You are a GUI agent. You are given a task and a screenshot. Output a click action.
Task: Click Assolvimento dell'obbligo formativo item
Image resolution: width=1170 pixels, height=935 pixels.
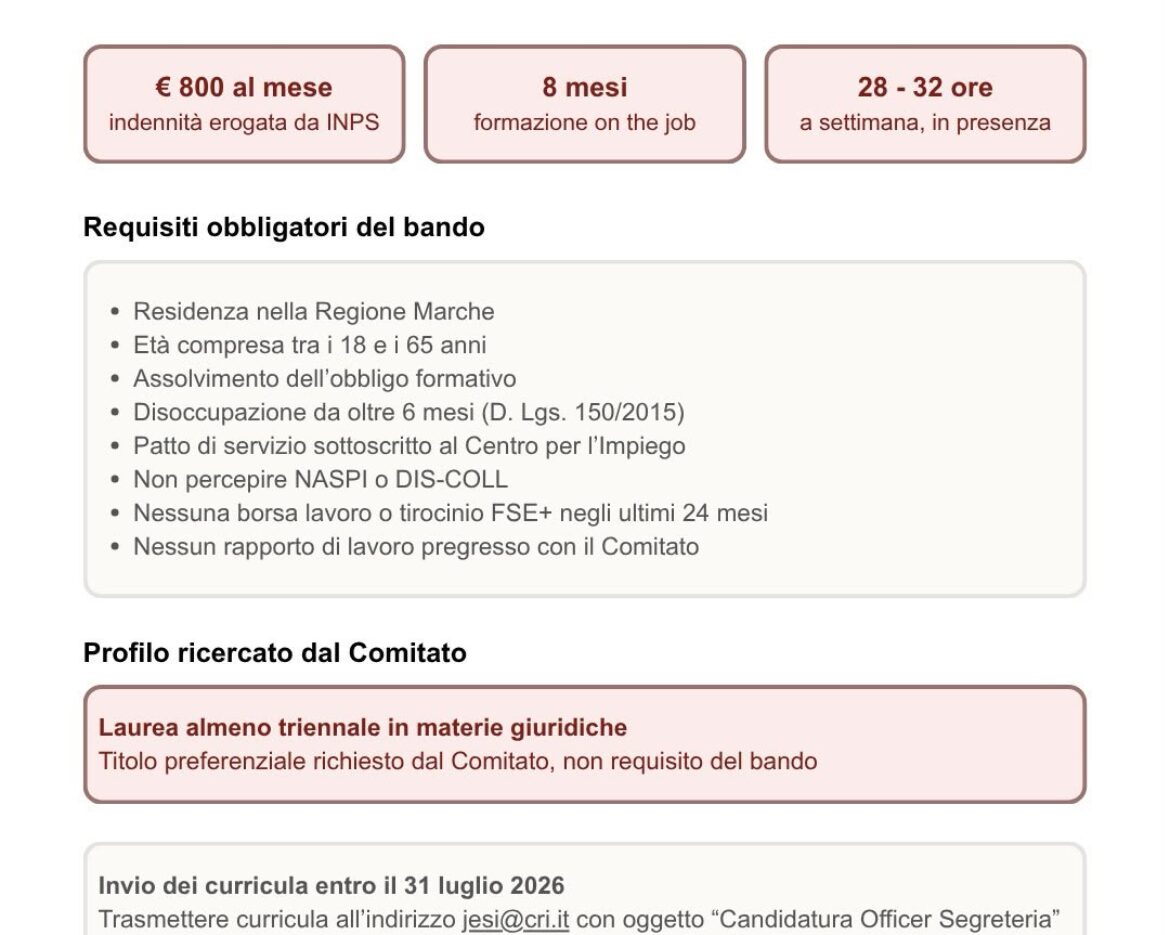coord(325,378)
